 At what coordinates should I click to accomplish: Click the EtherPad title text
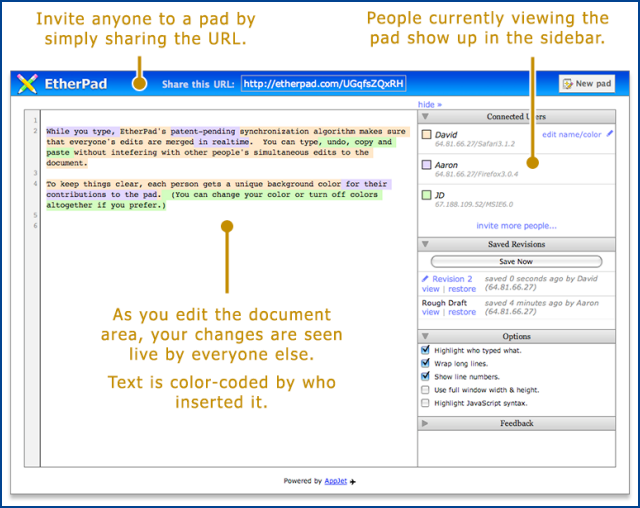76,84
